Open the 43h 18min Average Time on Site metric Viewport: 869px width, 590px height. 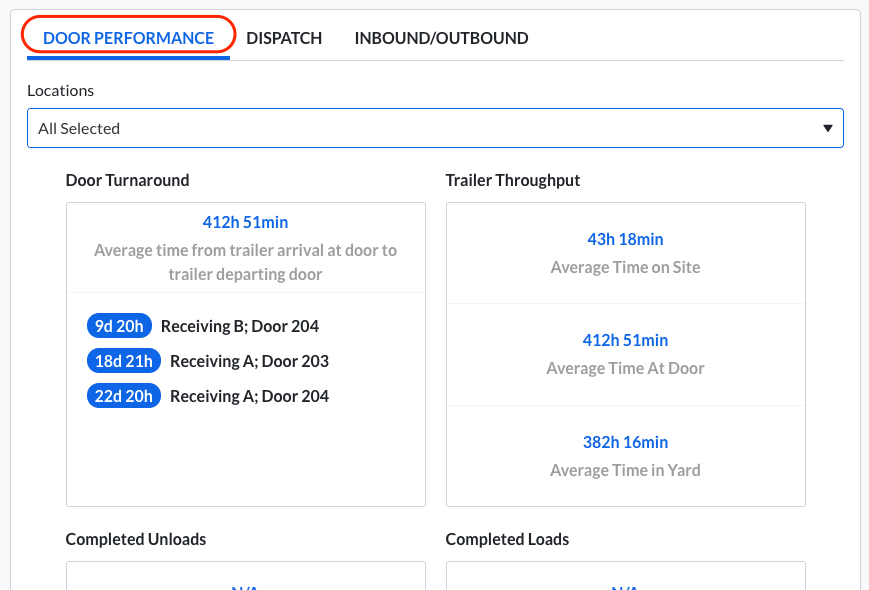coord(625,239)
